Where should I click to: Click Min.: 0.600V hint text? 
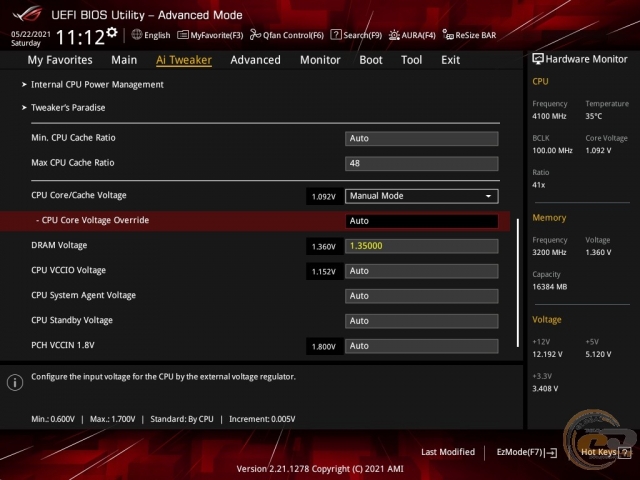tap(53, 419)
